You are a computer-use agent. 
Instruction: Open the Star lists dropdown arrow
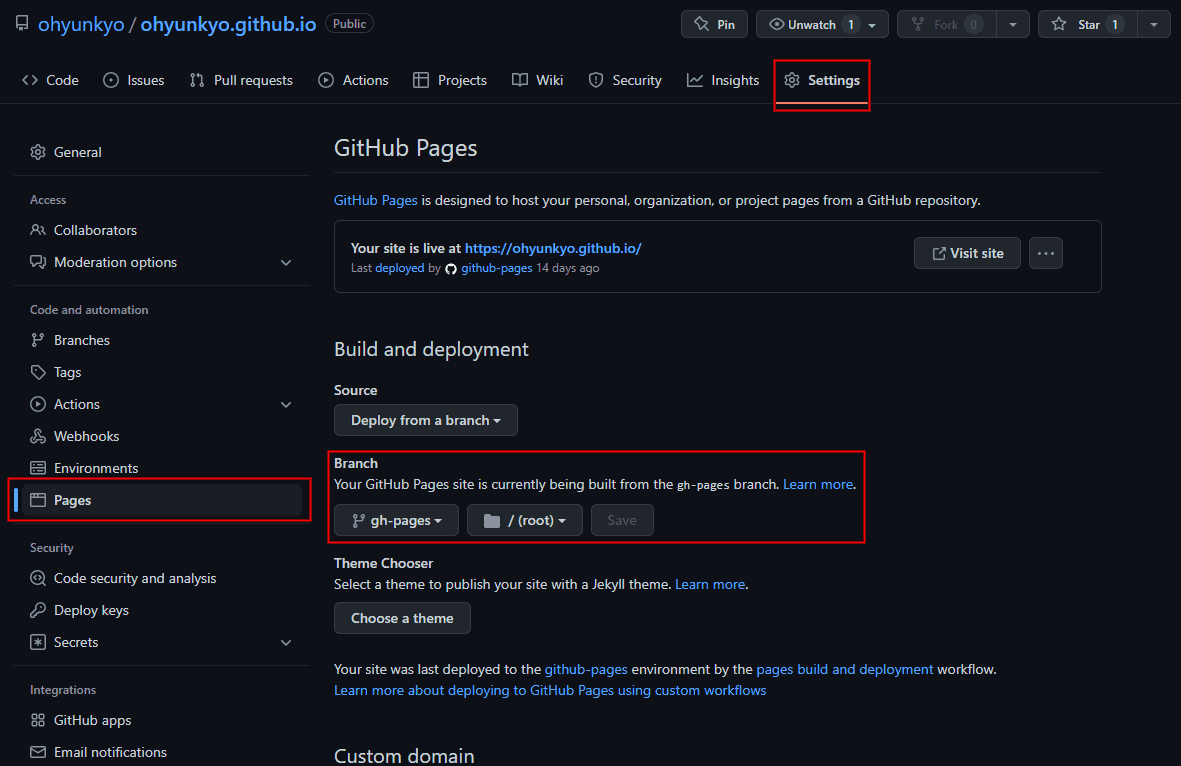[x=1154, y=24]
